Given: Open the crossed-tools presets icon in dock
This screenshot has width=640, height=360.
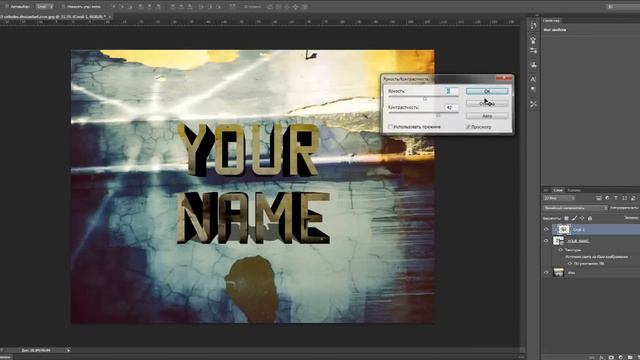Looking at the screenshot, I should [533, 104].
